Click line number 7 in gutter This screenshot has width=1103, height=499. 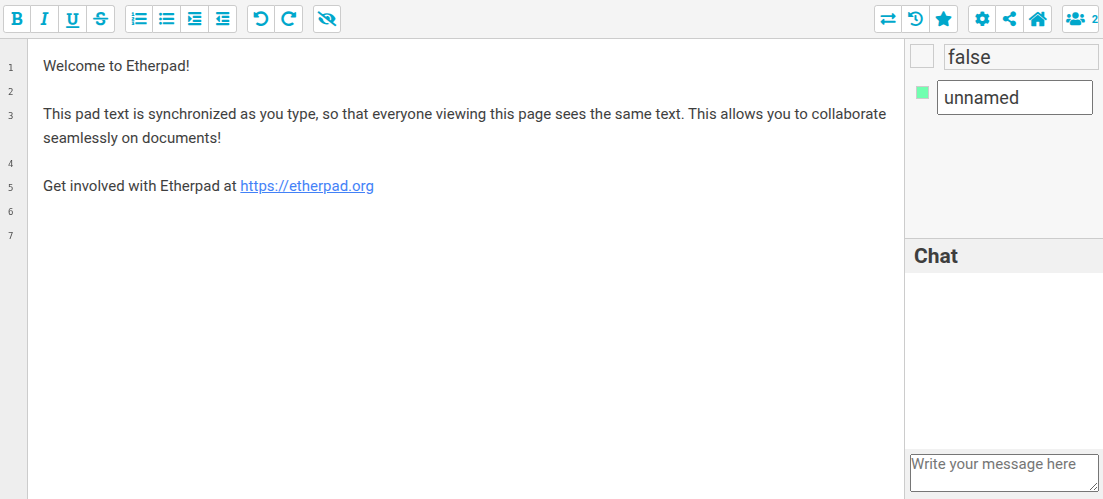(11, 236)
